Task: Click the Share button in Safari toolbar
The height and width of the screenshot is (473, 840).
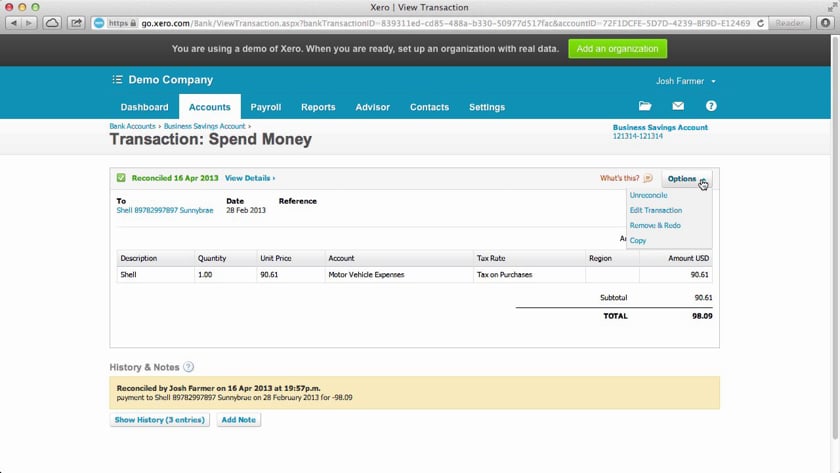Action: (x=76, y=23)
